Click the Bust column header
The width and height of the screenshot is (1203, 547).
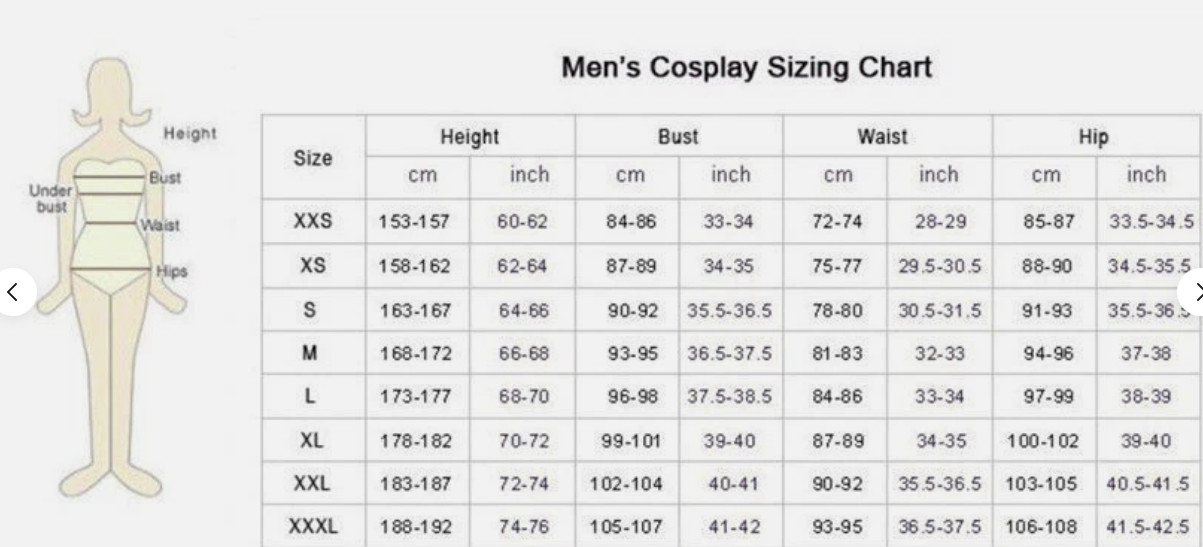(x=678, y=137)
